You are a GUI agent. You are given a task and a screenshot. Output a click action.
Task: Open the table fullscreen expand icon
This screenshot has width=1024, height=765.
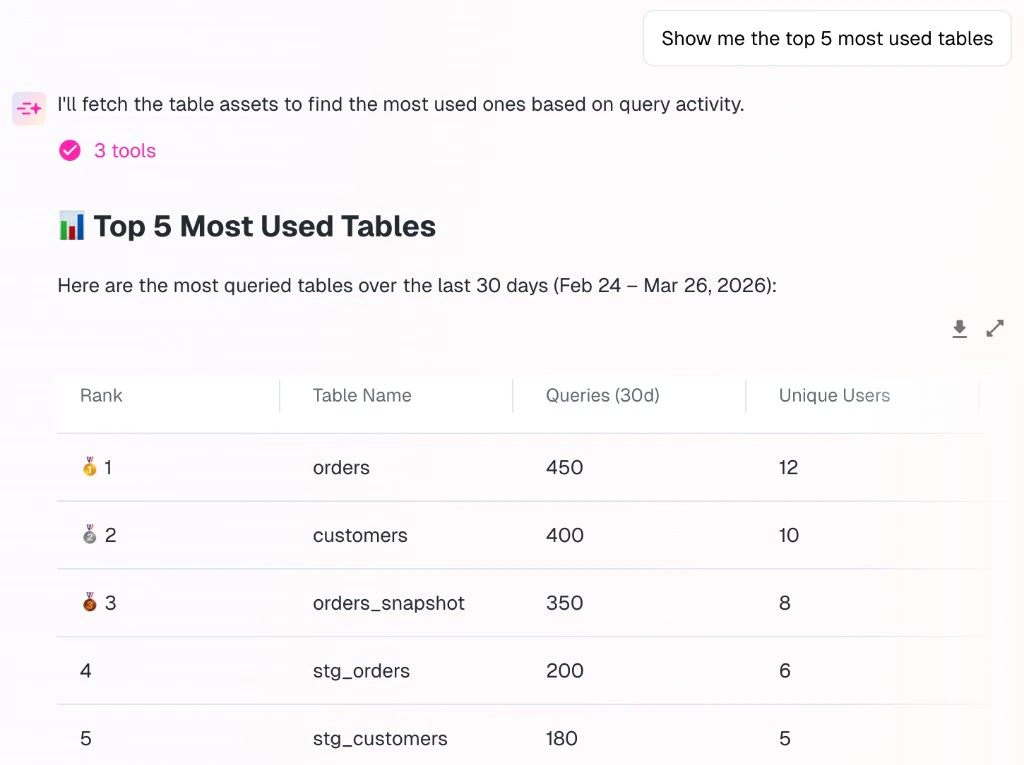(994, 328)
